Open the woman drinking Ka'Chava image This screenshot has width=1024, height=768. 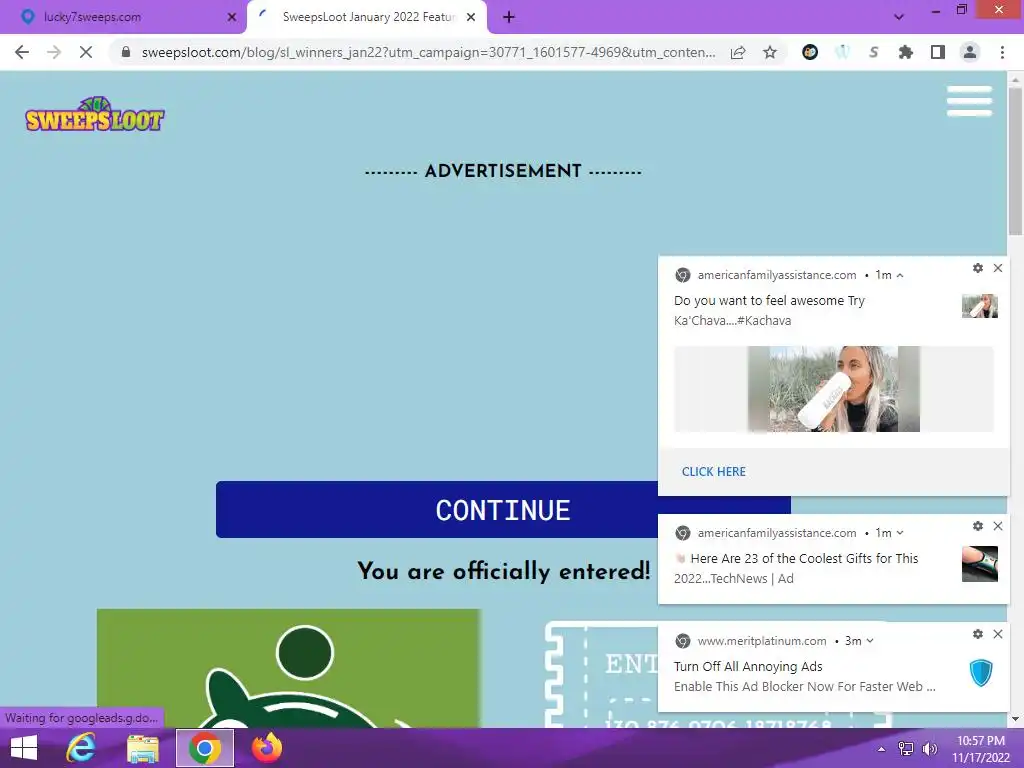[x=833, y=389]
